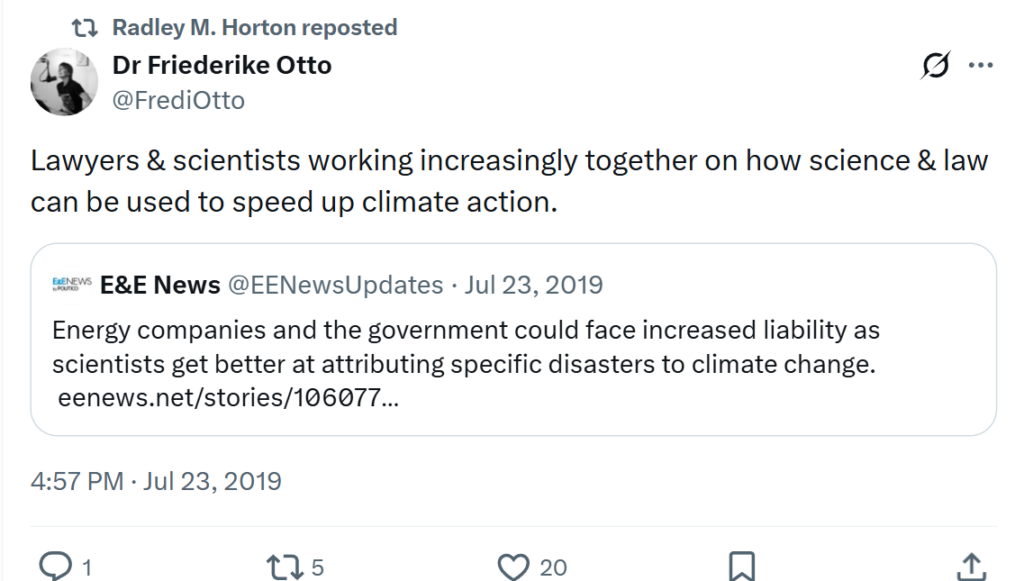Open the three-dot more options menu

981,65
